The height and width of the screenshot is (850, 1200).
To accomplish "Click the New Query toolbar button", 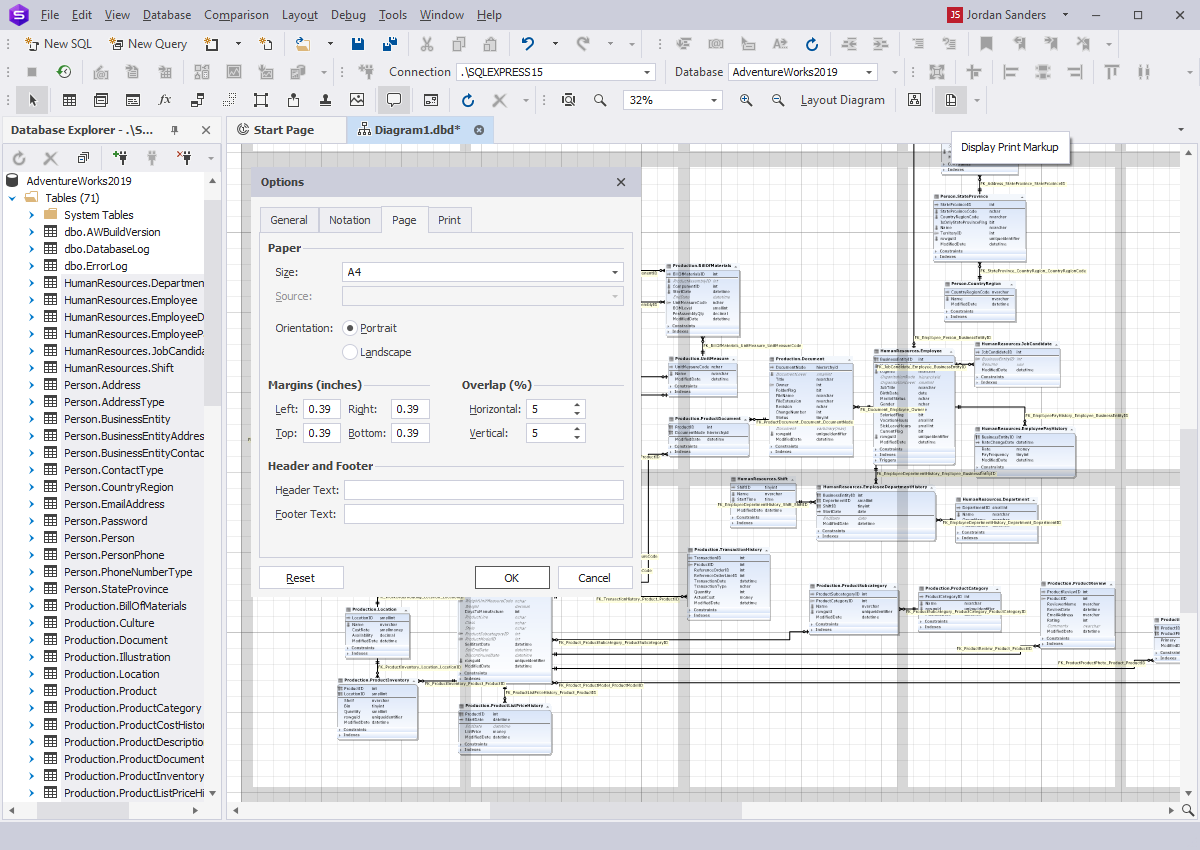I will [x=148, y=44].
